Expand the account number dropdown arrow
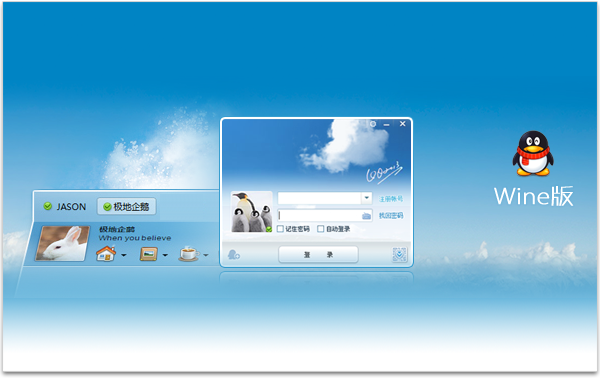This screenshot has height=380, width=600. [367, 198]
